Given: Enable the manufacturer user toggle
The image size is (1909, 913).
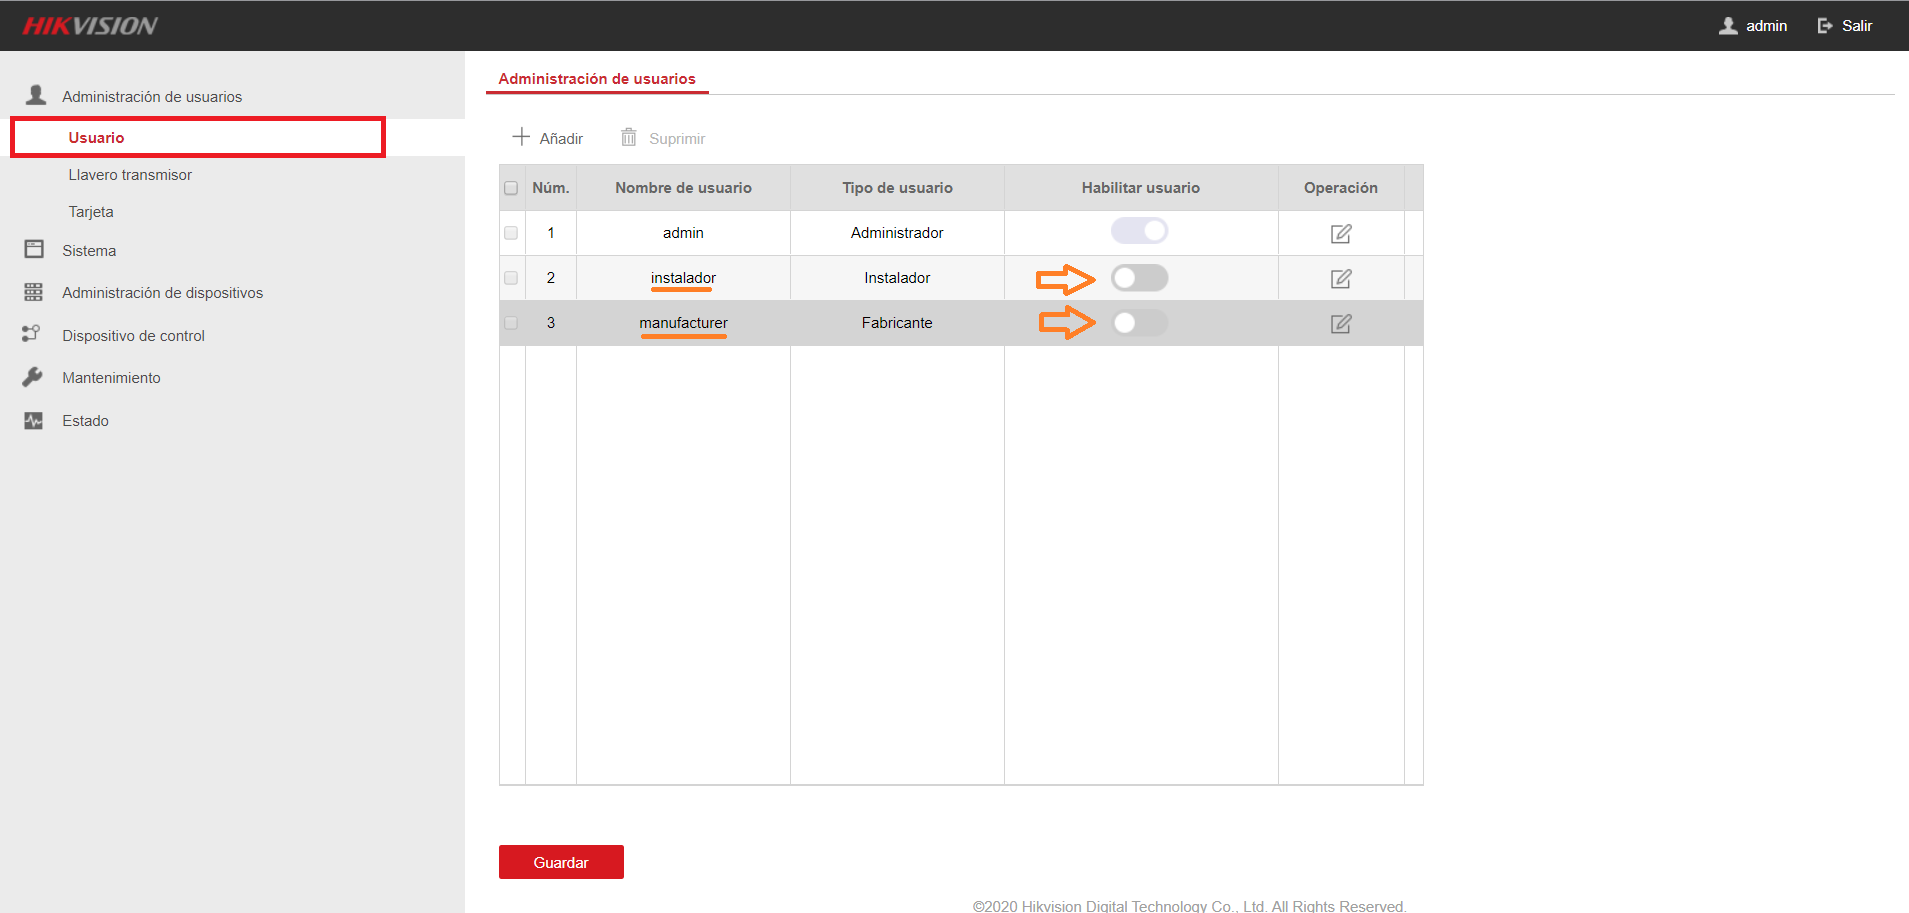Looking at the screenshot, I should 1139,323.
